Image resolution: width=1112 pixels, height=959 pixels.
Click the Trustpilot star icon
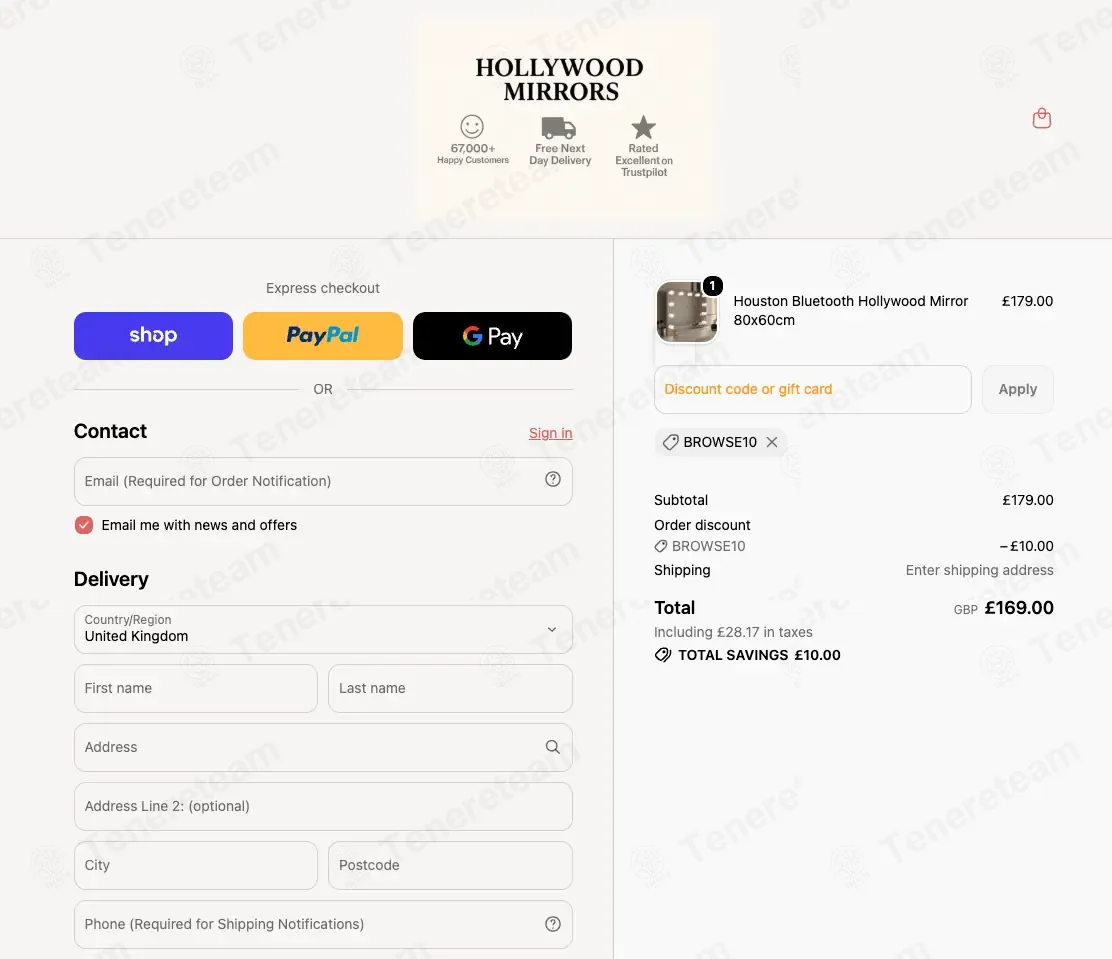tap(643, 128)
